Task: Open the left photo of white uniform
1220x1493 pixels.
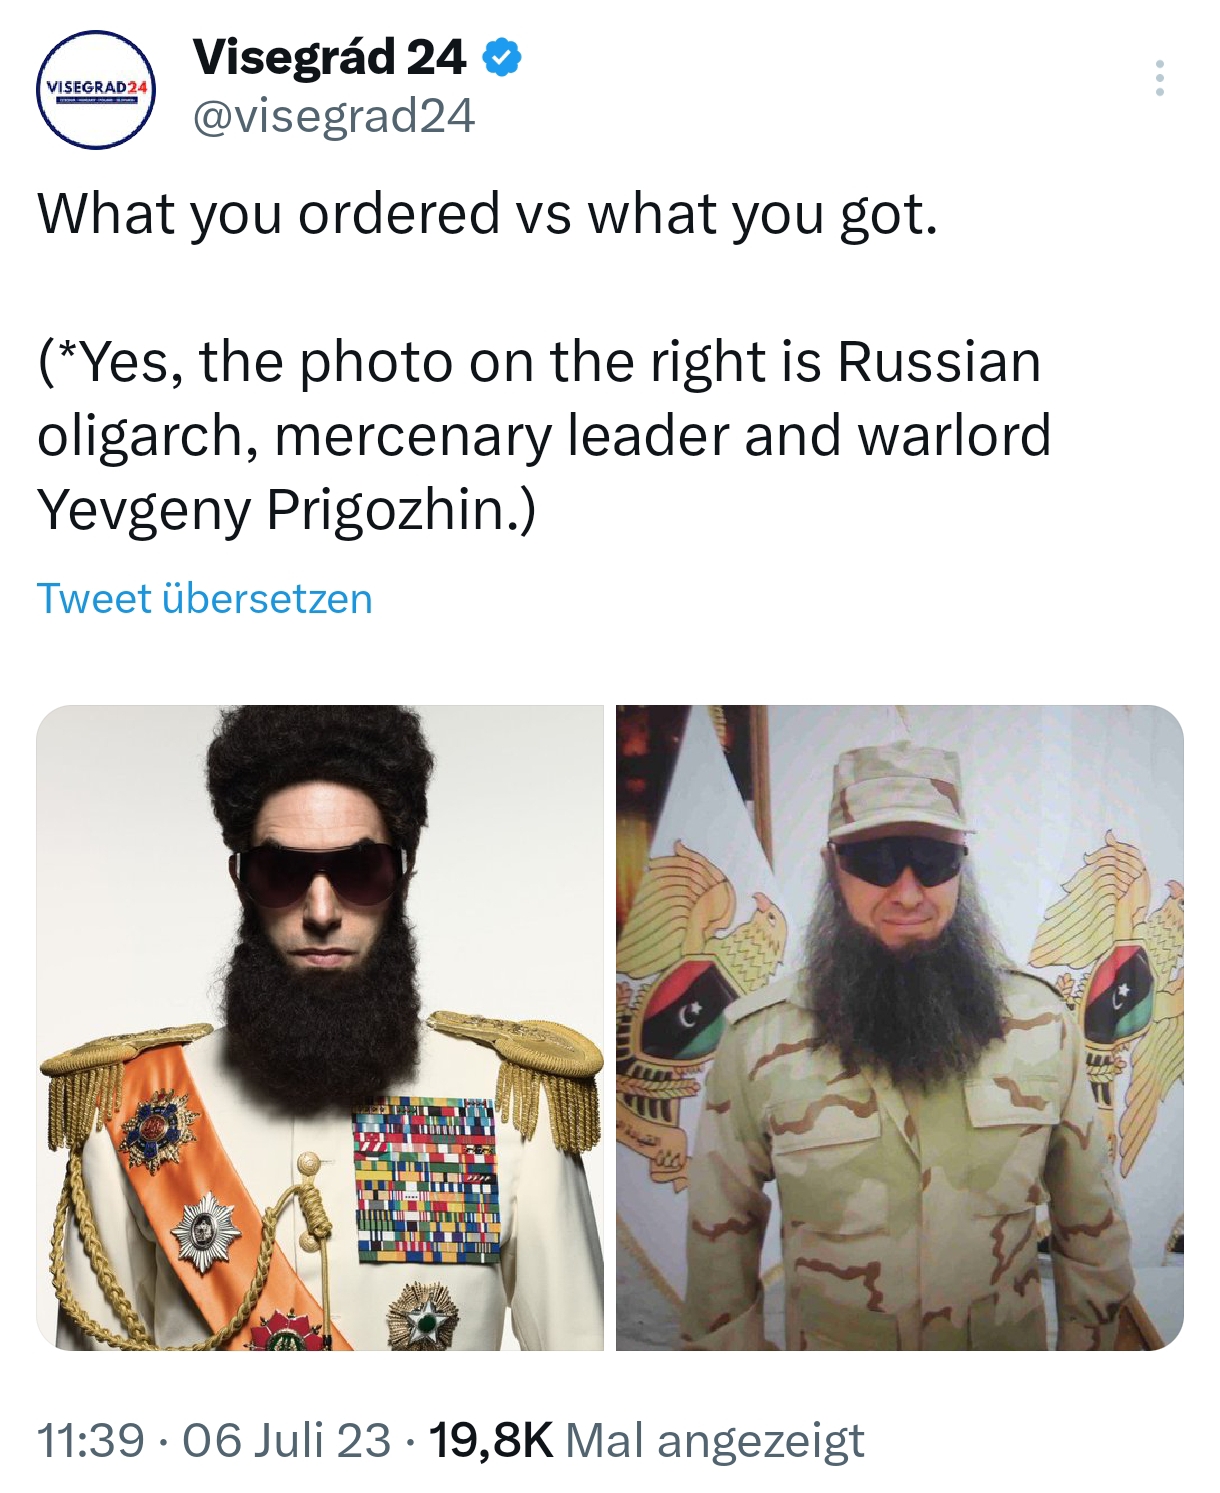Action: tap(320, 1028)
